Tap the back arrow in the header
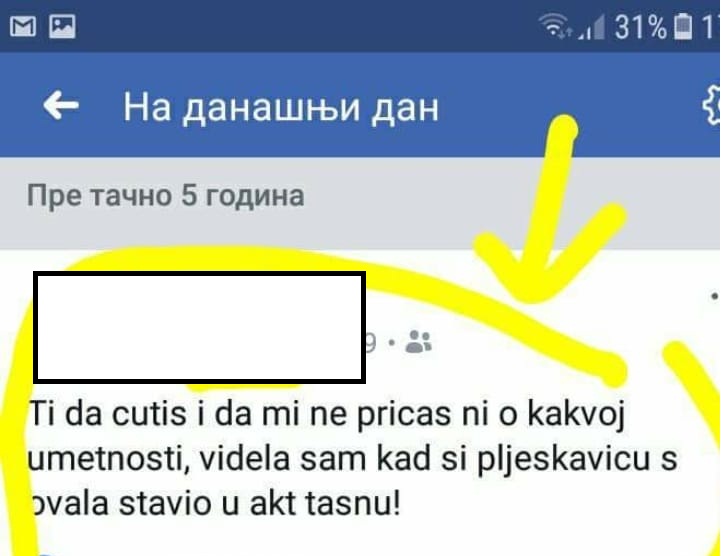Viewport: 724px width, 556px height. point(60,106)
